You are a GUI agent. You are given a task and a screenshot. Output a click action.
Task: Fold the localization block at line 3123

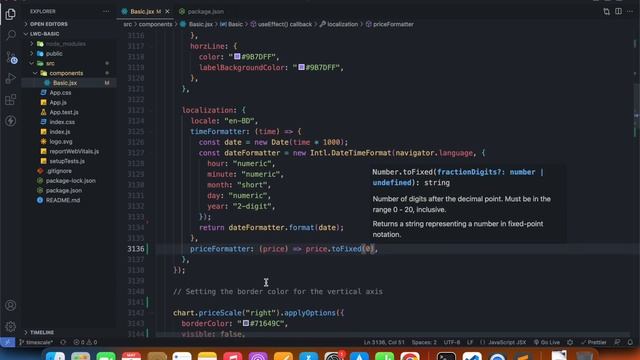tap(151, 110)
